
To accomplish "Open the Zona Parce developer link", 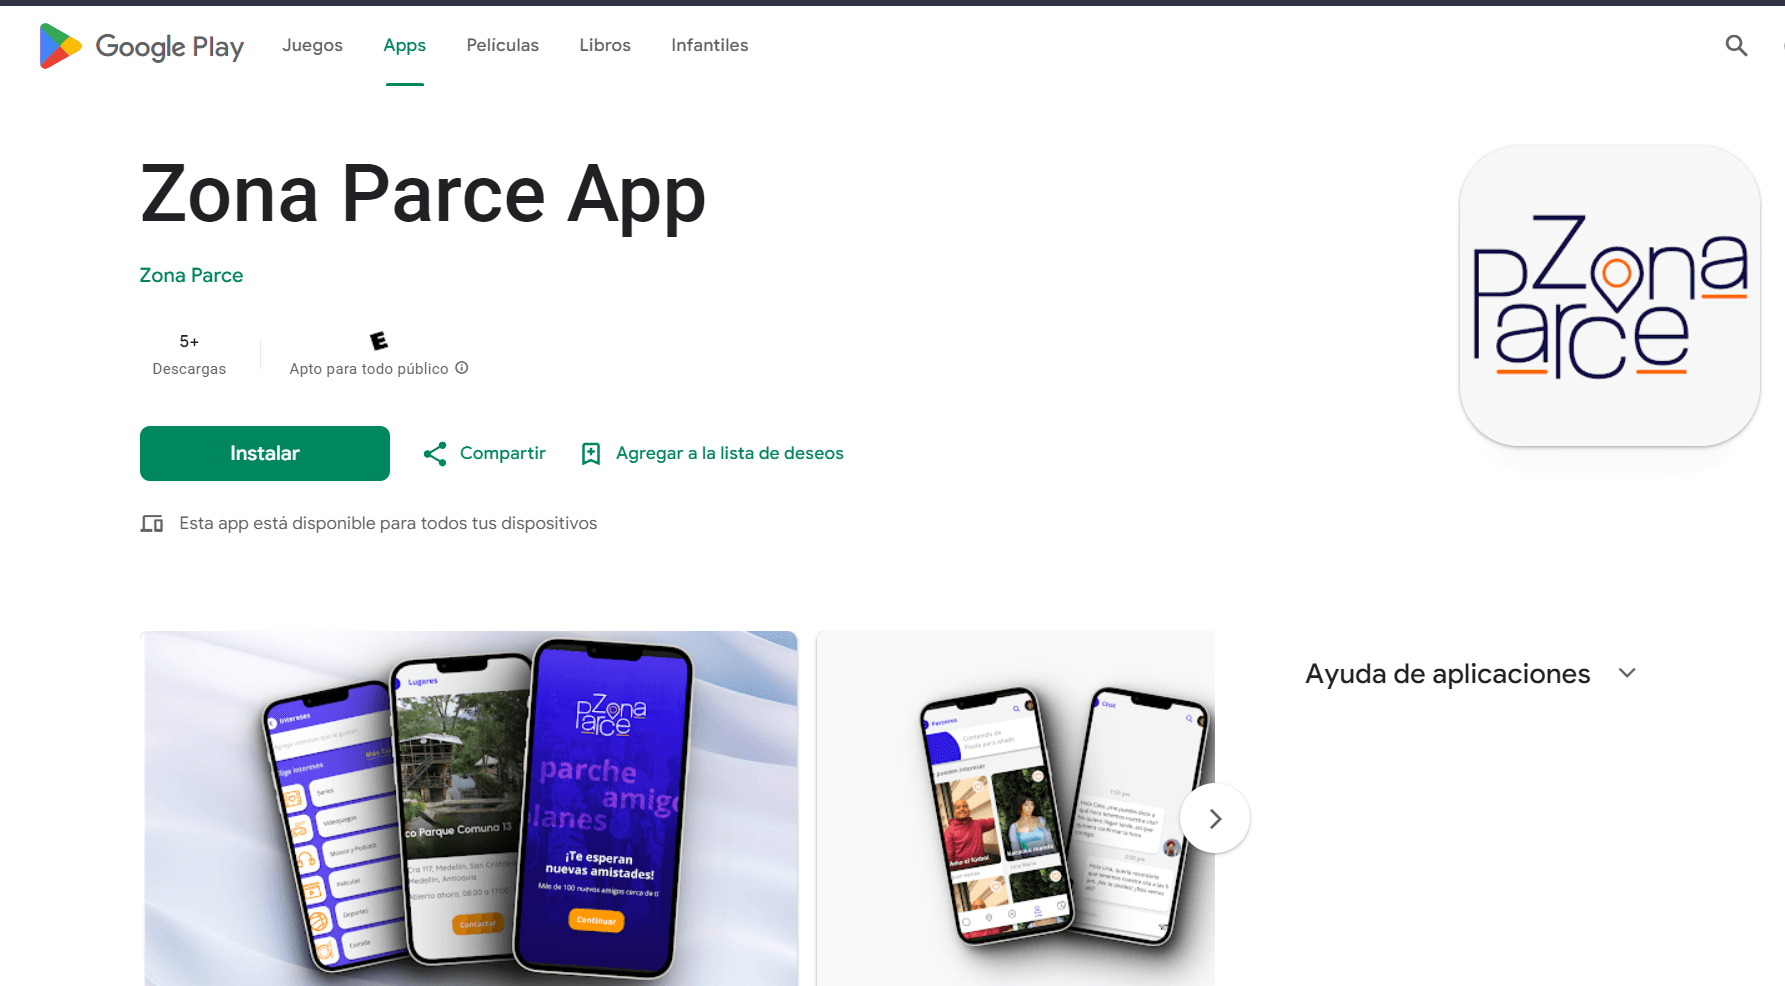I will coord(191,275).
